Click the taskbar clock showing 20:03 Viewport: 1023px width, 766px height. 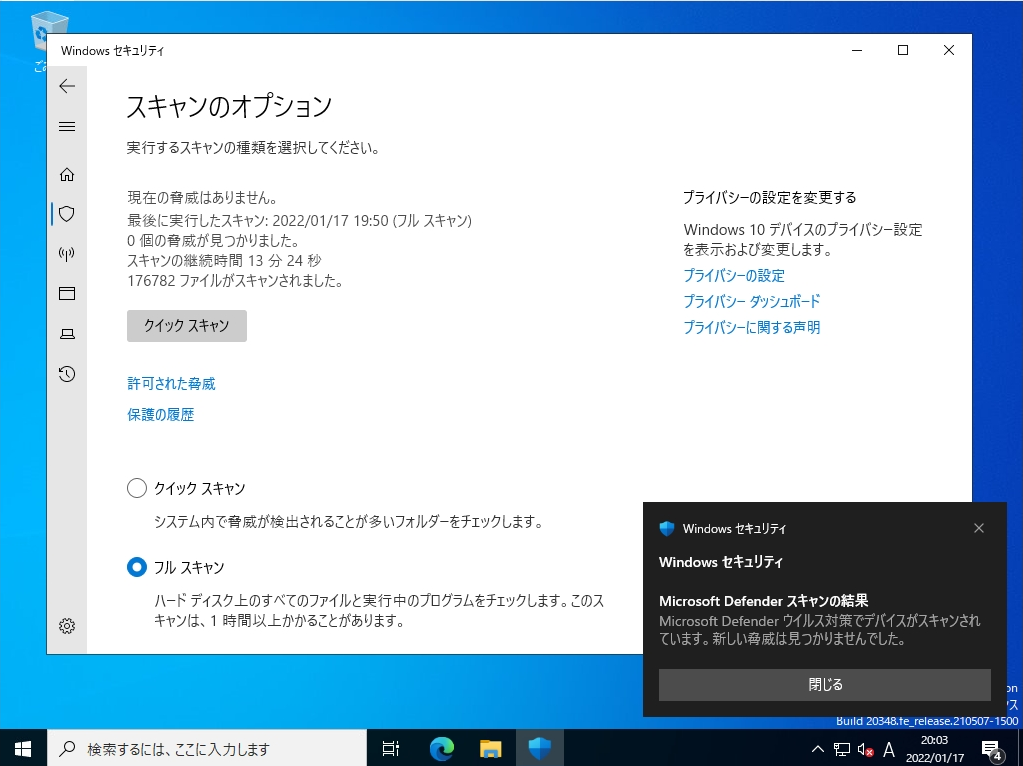(x=934, y=749)
